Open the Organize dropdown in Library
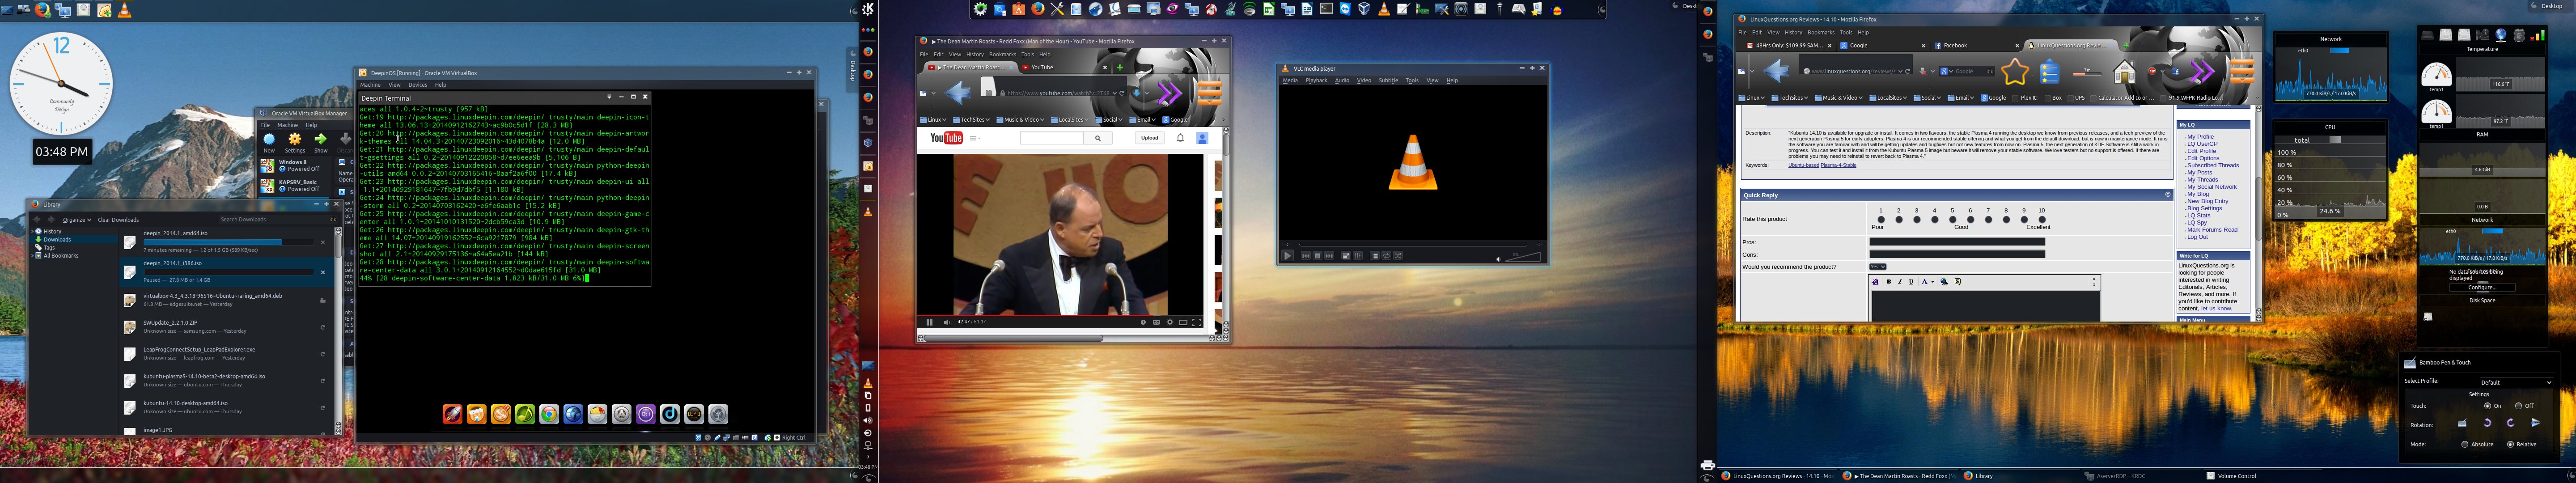The height and width of the screenshot is (483, 2576). [x=77, y=220]
